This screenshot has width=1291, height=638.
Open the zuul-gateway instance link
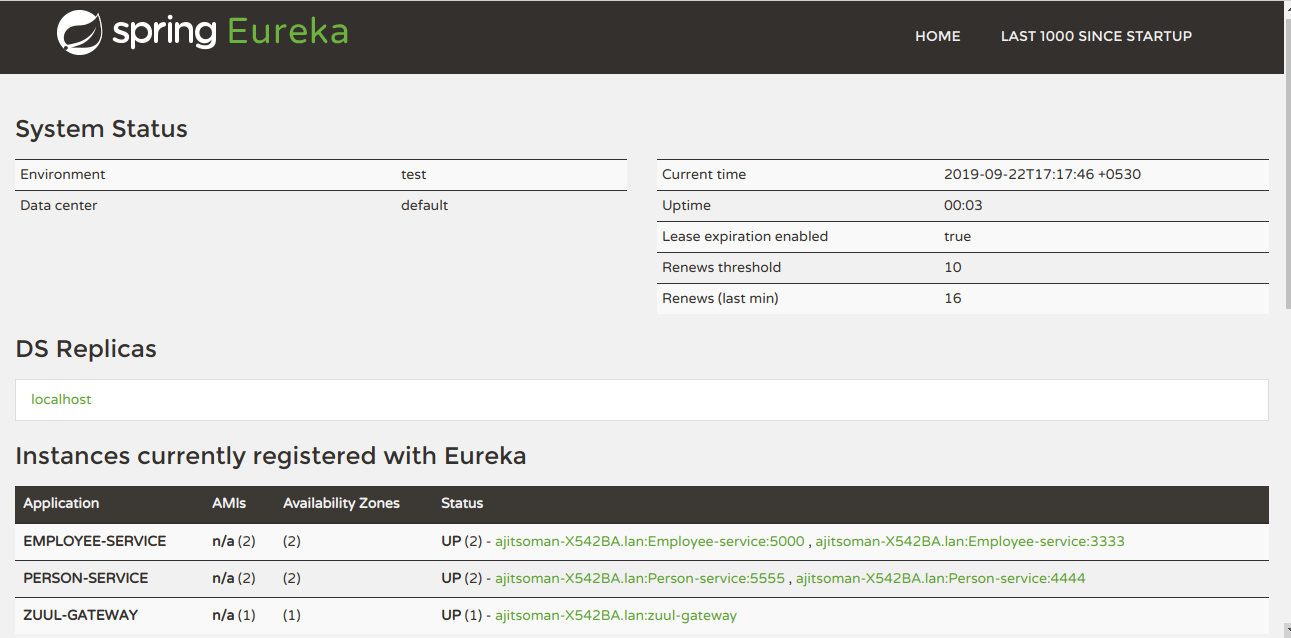(x=616, y=615)
